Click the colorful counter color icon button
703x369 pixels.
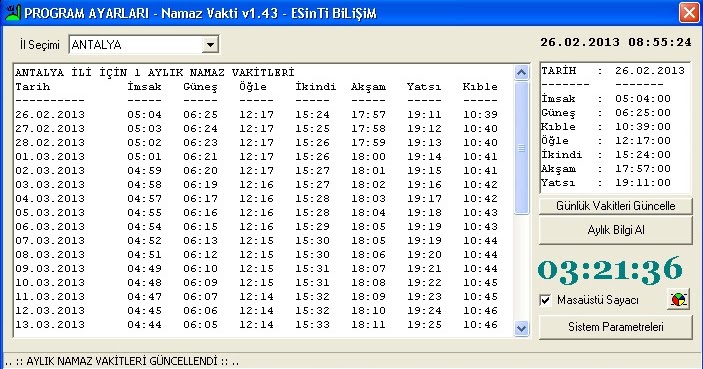[x=678, y=300]
